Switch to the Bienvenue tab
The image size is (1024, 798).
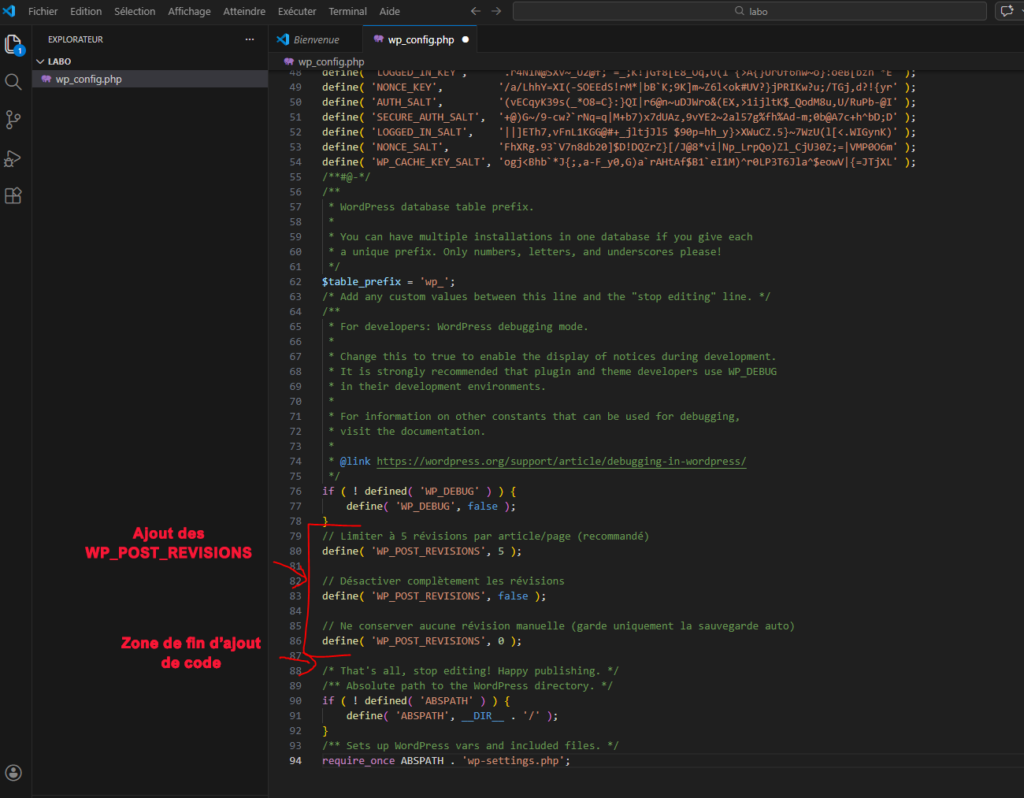[315, 39]
